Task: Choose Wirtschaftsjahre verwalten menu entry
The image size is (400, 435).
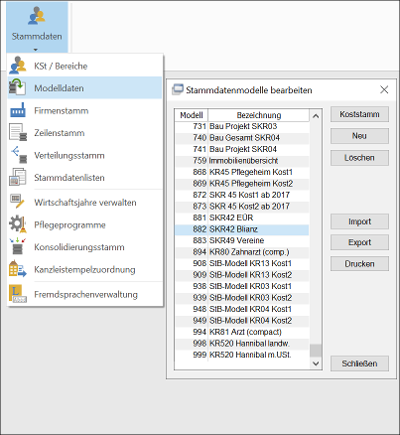Action: (x=85, y=202)
